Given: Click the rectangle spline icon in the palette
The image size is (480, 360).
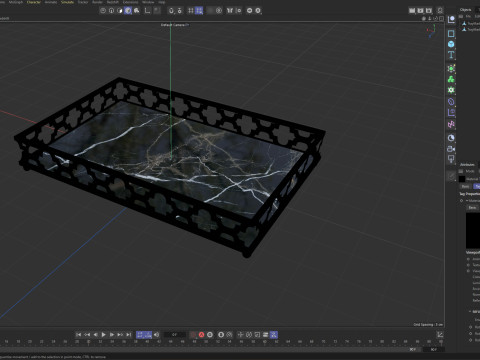Looking at the screenshot, I should pos(451,33).
